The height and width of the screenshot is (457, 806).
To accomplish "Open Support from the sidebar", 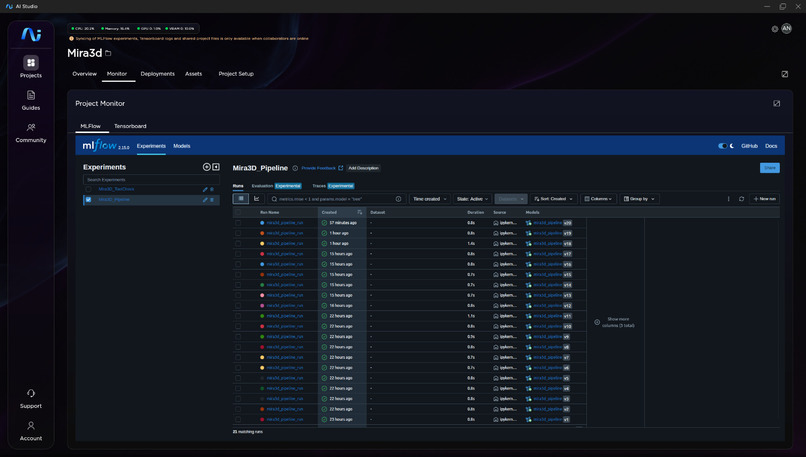I will 31,398.
